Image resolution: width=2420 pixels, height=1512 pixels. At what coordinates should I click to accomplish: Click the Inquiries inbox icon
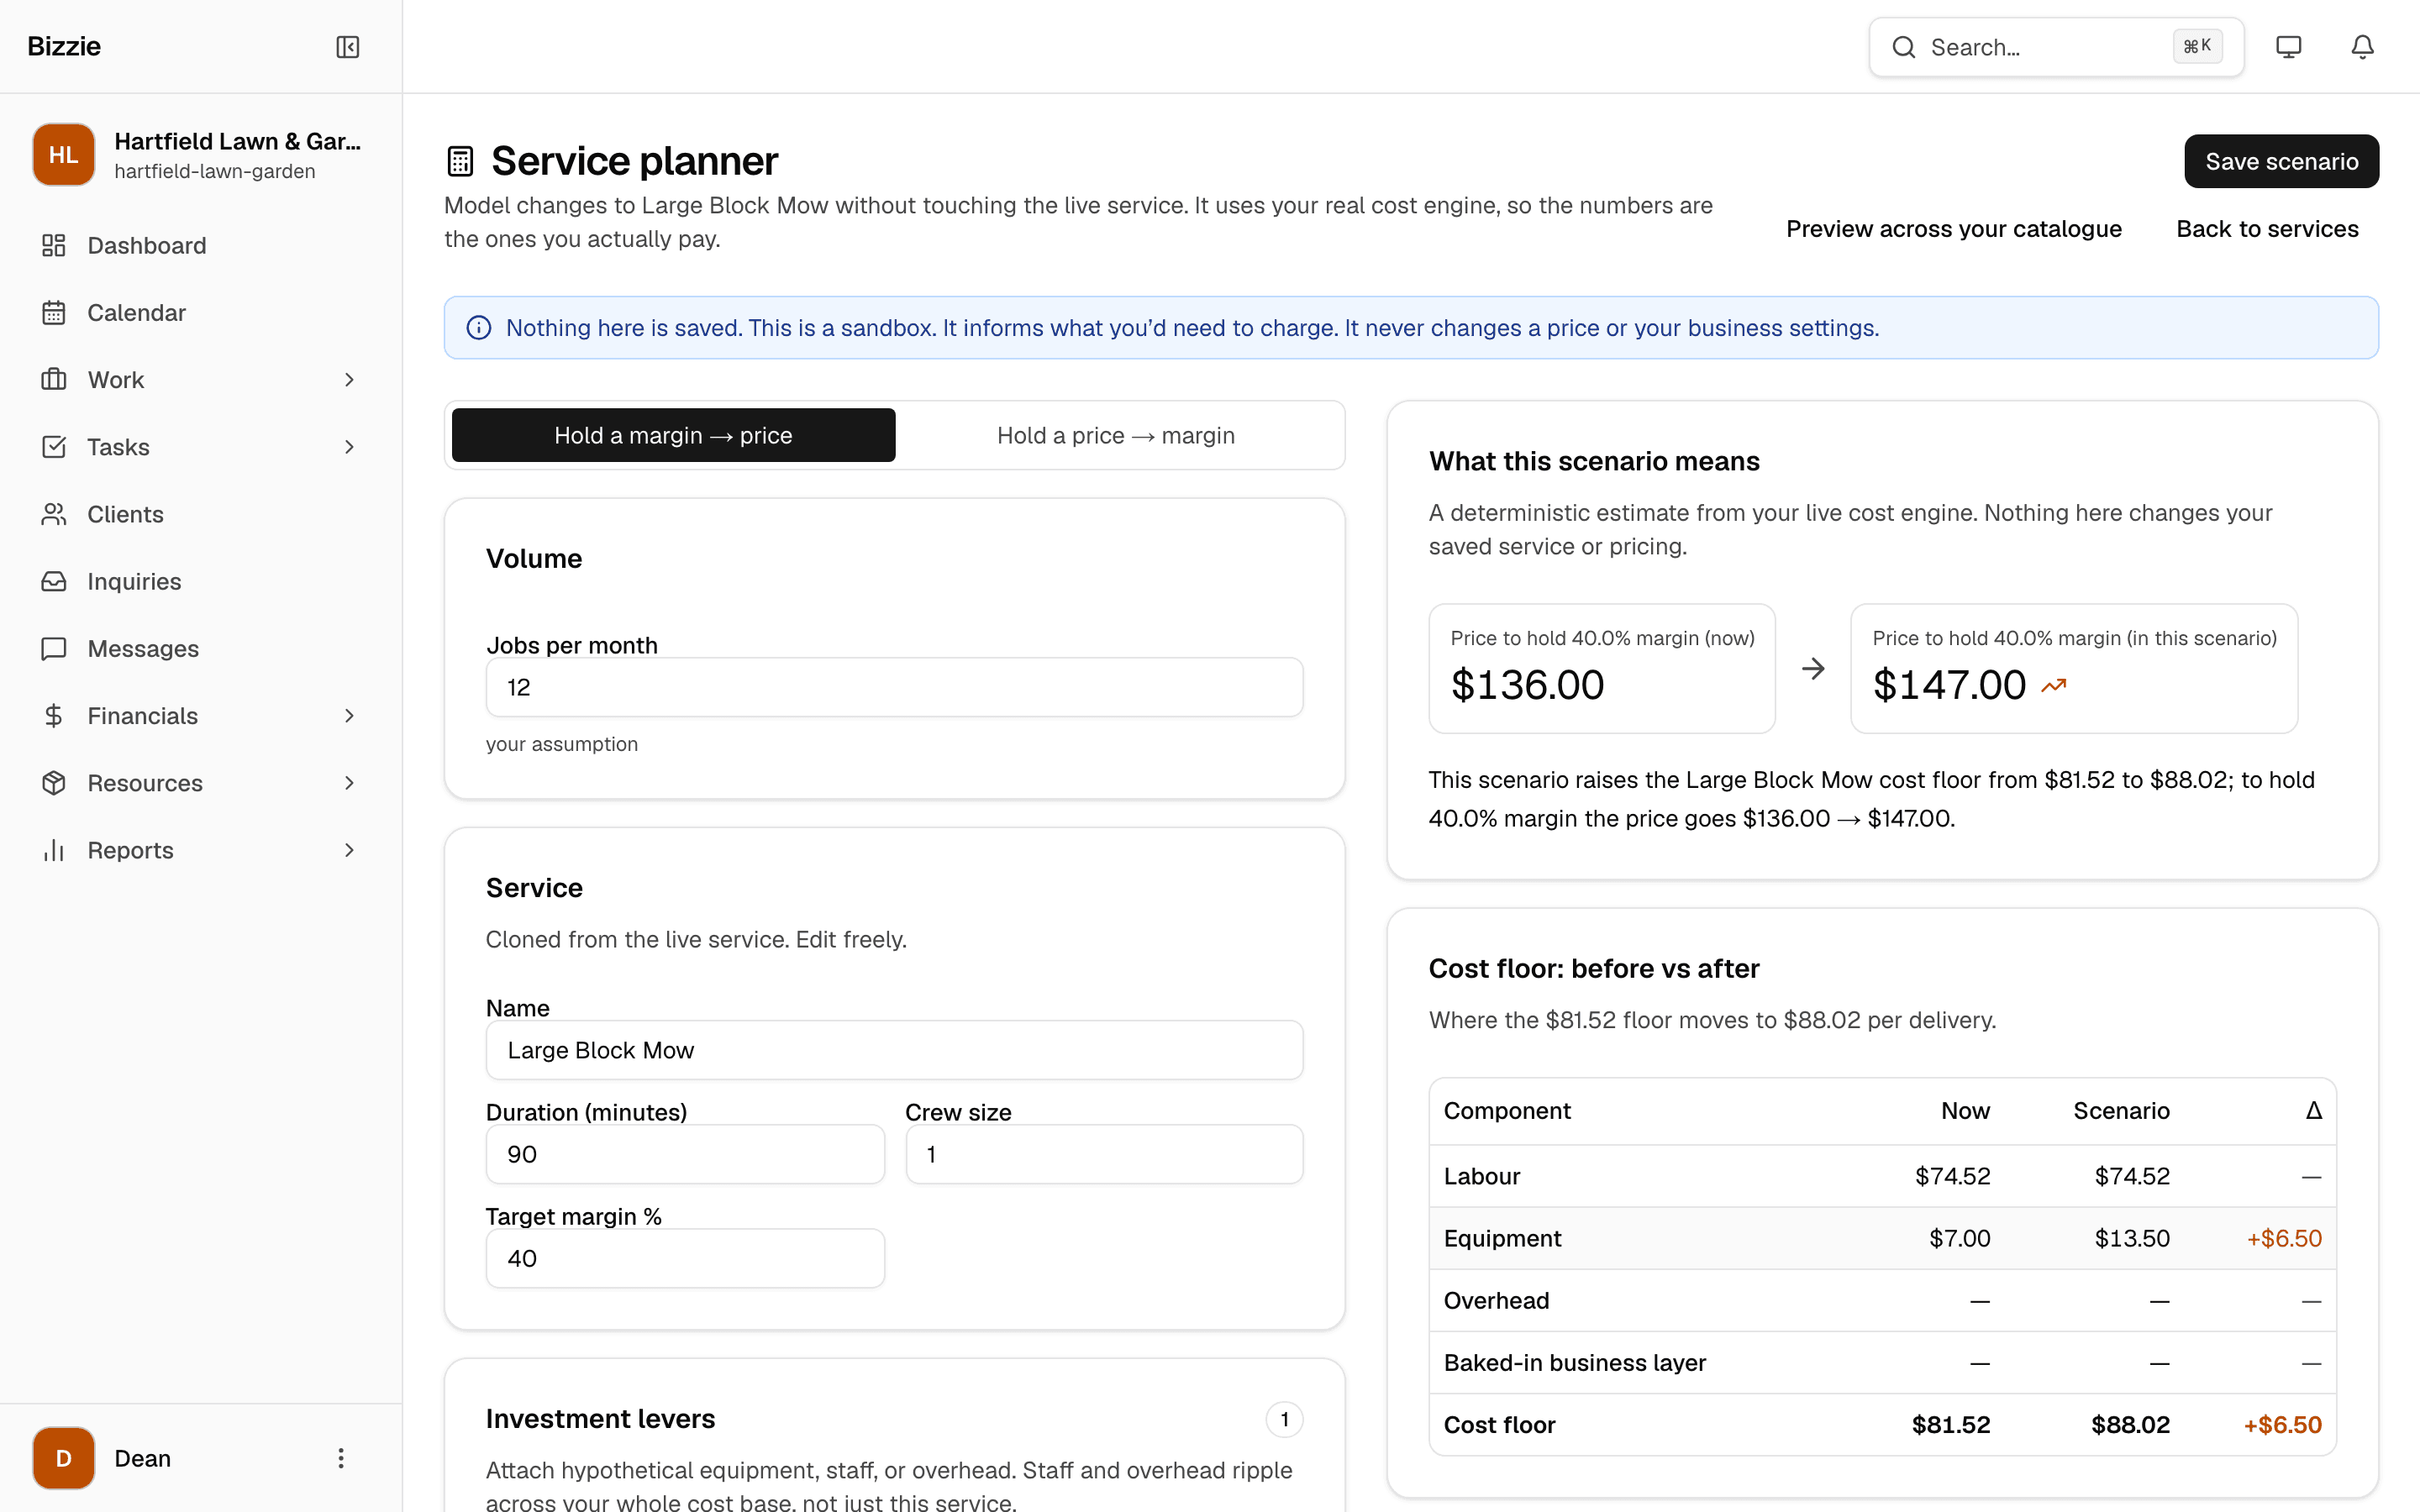pos(54,581)
